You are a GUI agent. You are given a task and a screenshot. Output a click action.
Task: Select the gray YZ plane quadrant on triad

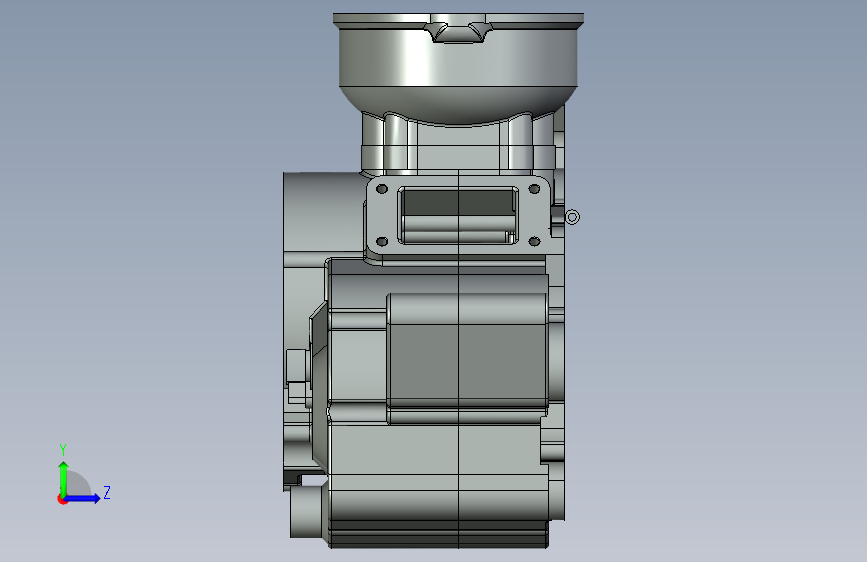[x=78, y=485]
